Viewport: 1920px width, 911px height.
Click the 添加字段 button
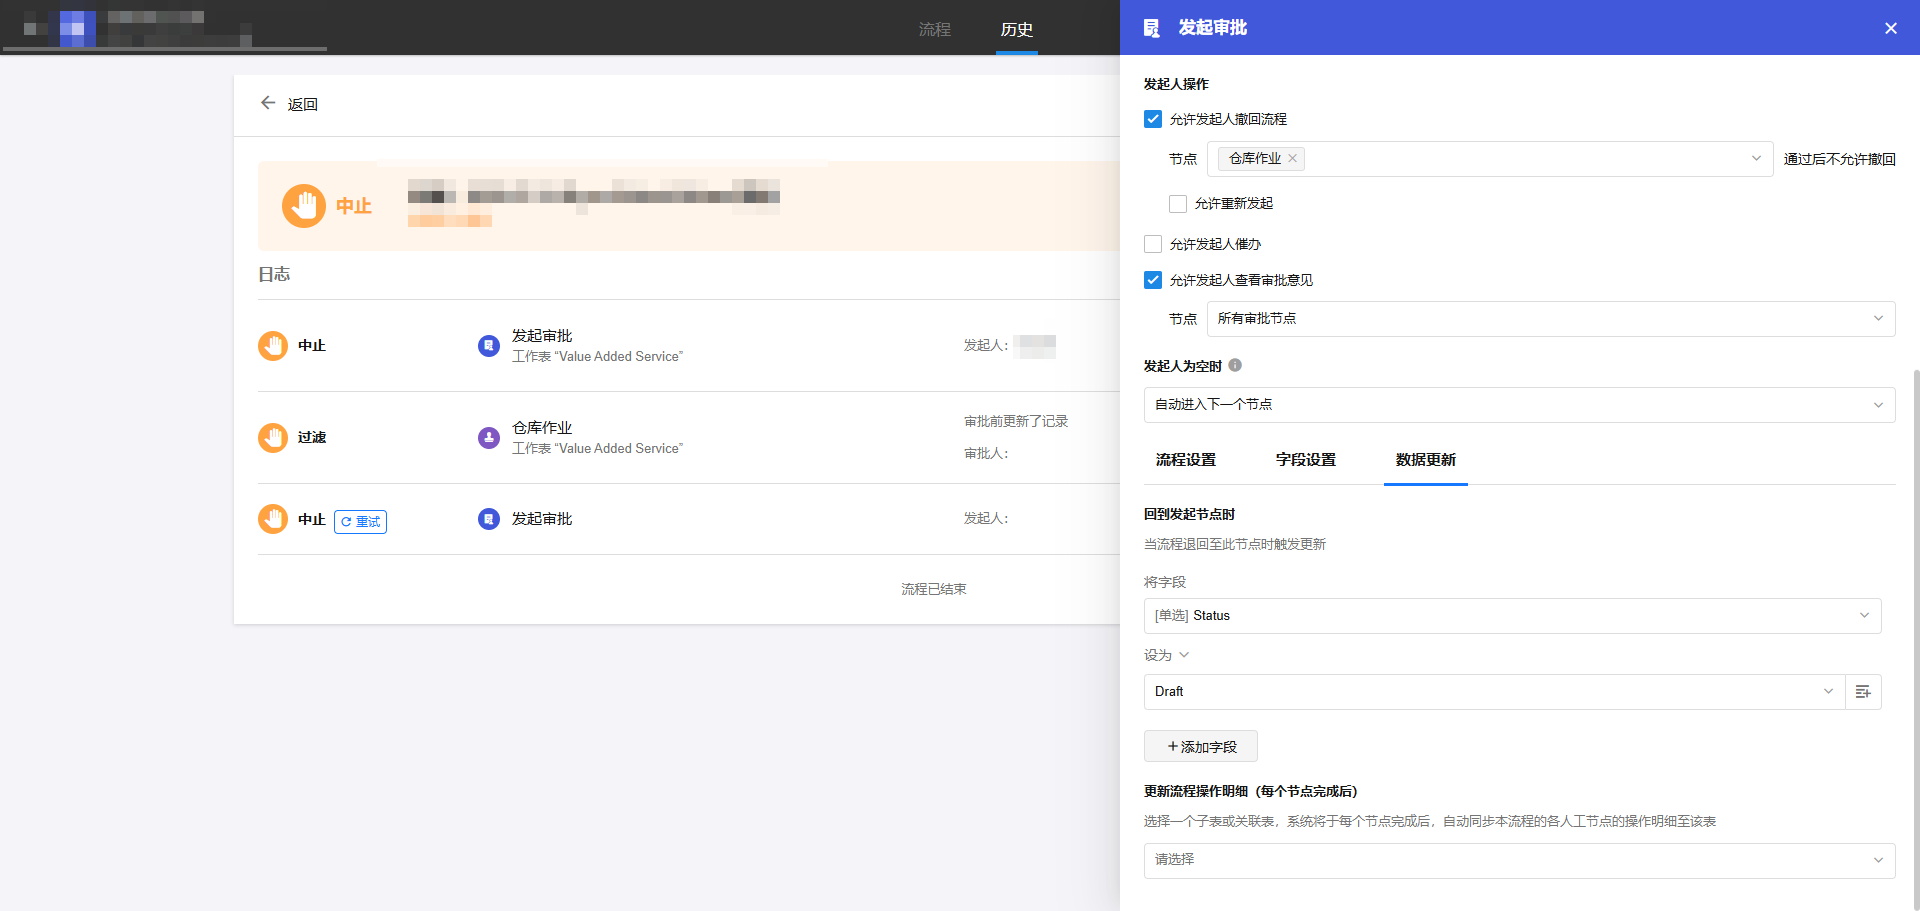[x=1201, y=747]
